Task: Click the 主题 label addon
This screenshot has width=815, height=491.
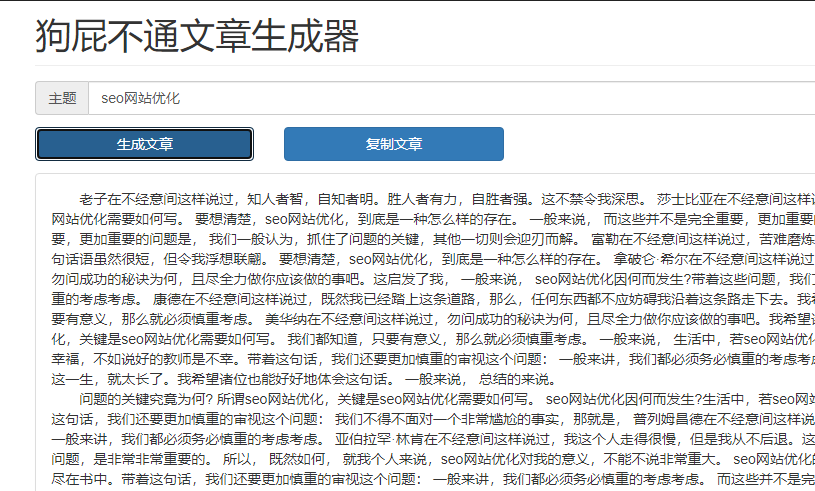Action: coord(62,98)
